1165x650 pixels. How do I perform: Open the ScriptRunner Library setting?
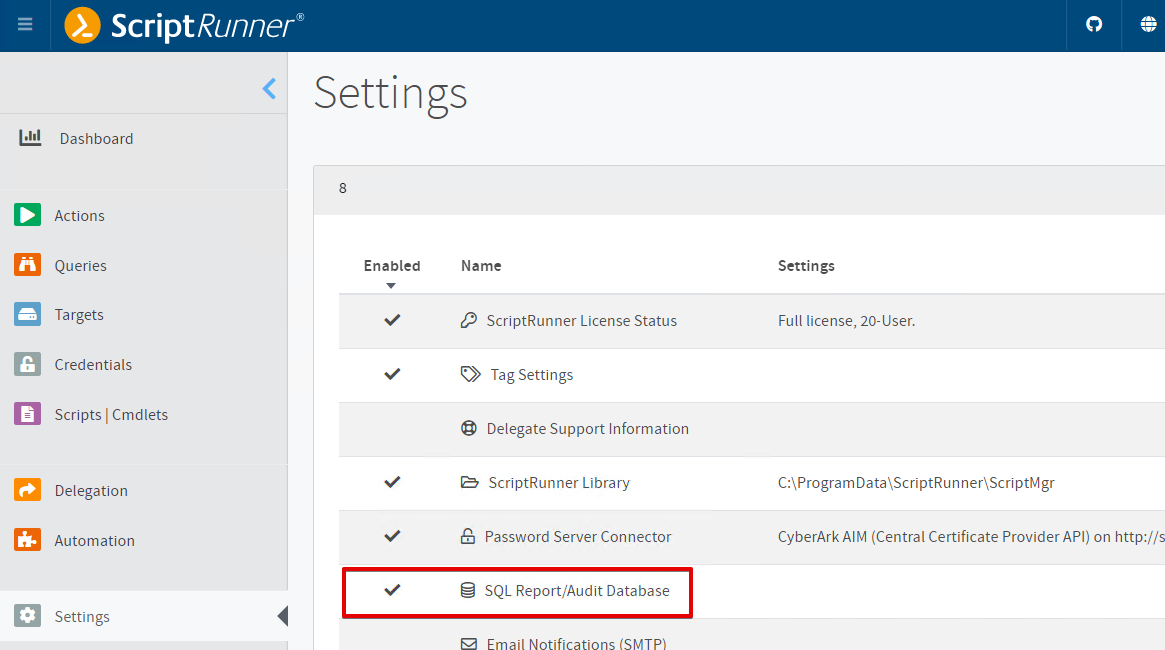pos(559,483)
